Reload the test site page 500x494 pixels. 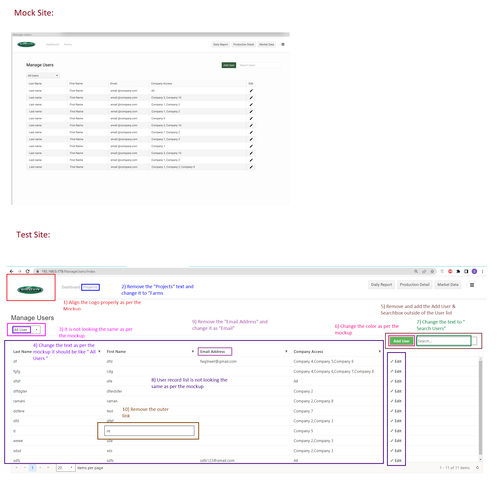coord(27,271)
